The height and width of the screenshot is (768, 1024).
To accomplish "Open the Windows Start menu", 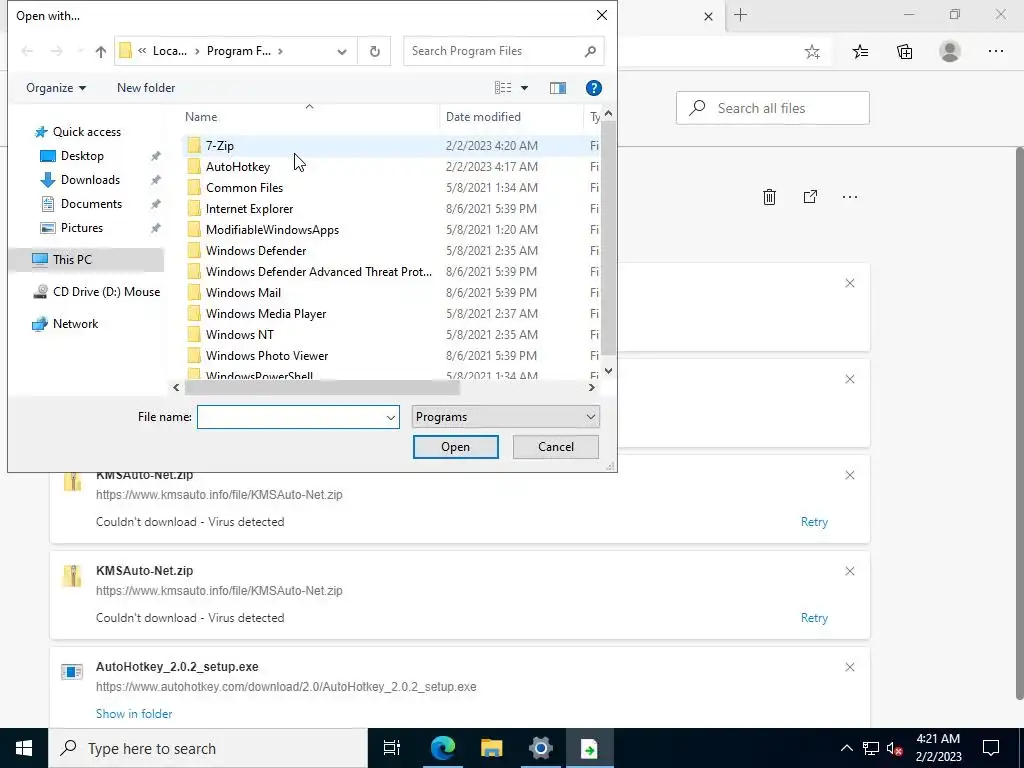I will [x=24, y=748].
